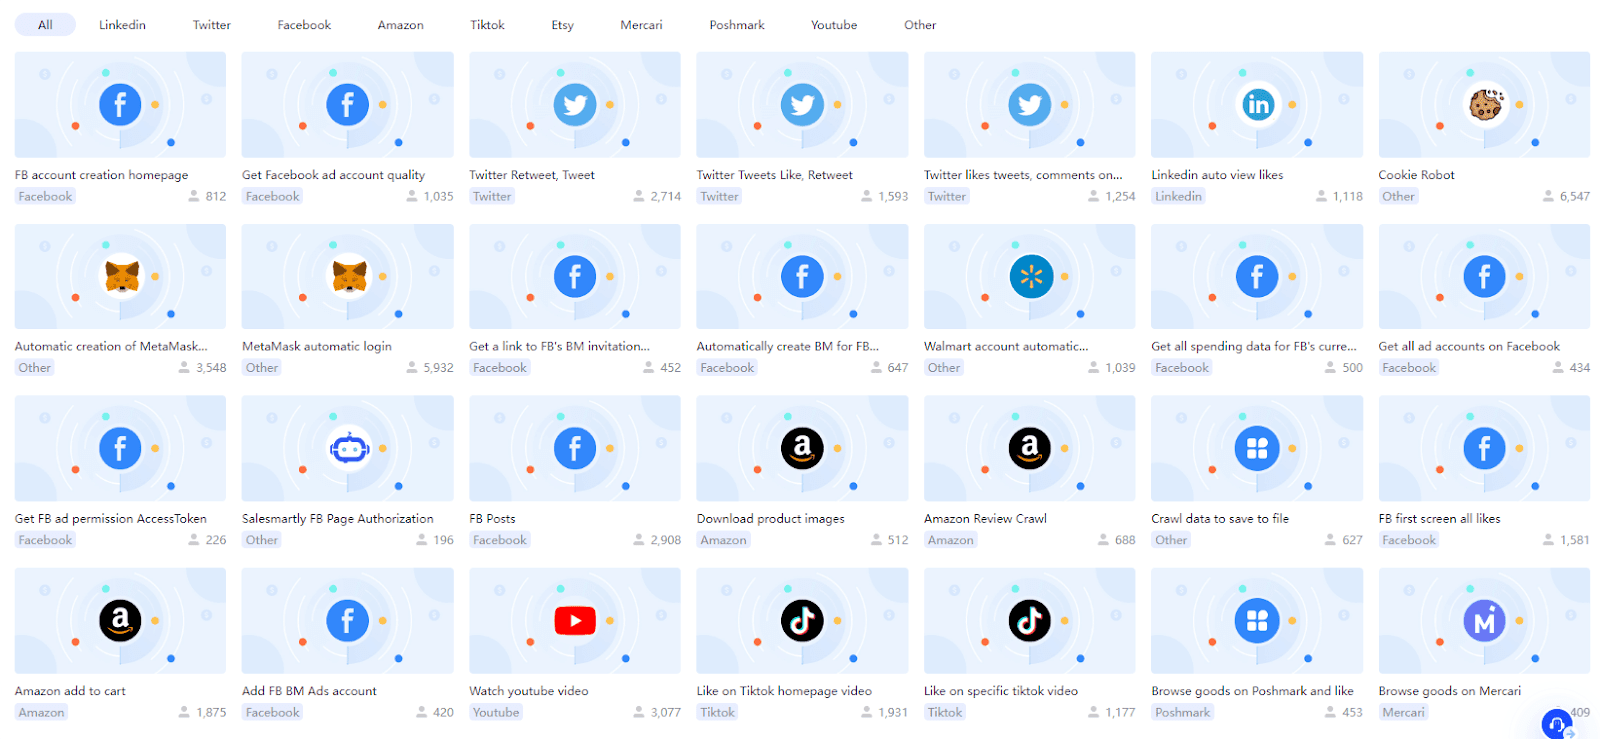
Task: Open the Linkedin auto view likes icon
Action: tap(1257, 104)
